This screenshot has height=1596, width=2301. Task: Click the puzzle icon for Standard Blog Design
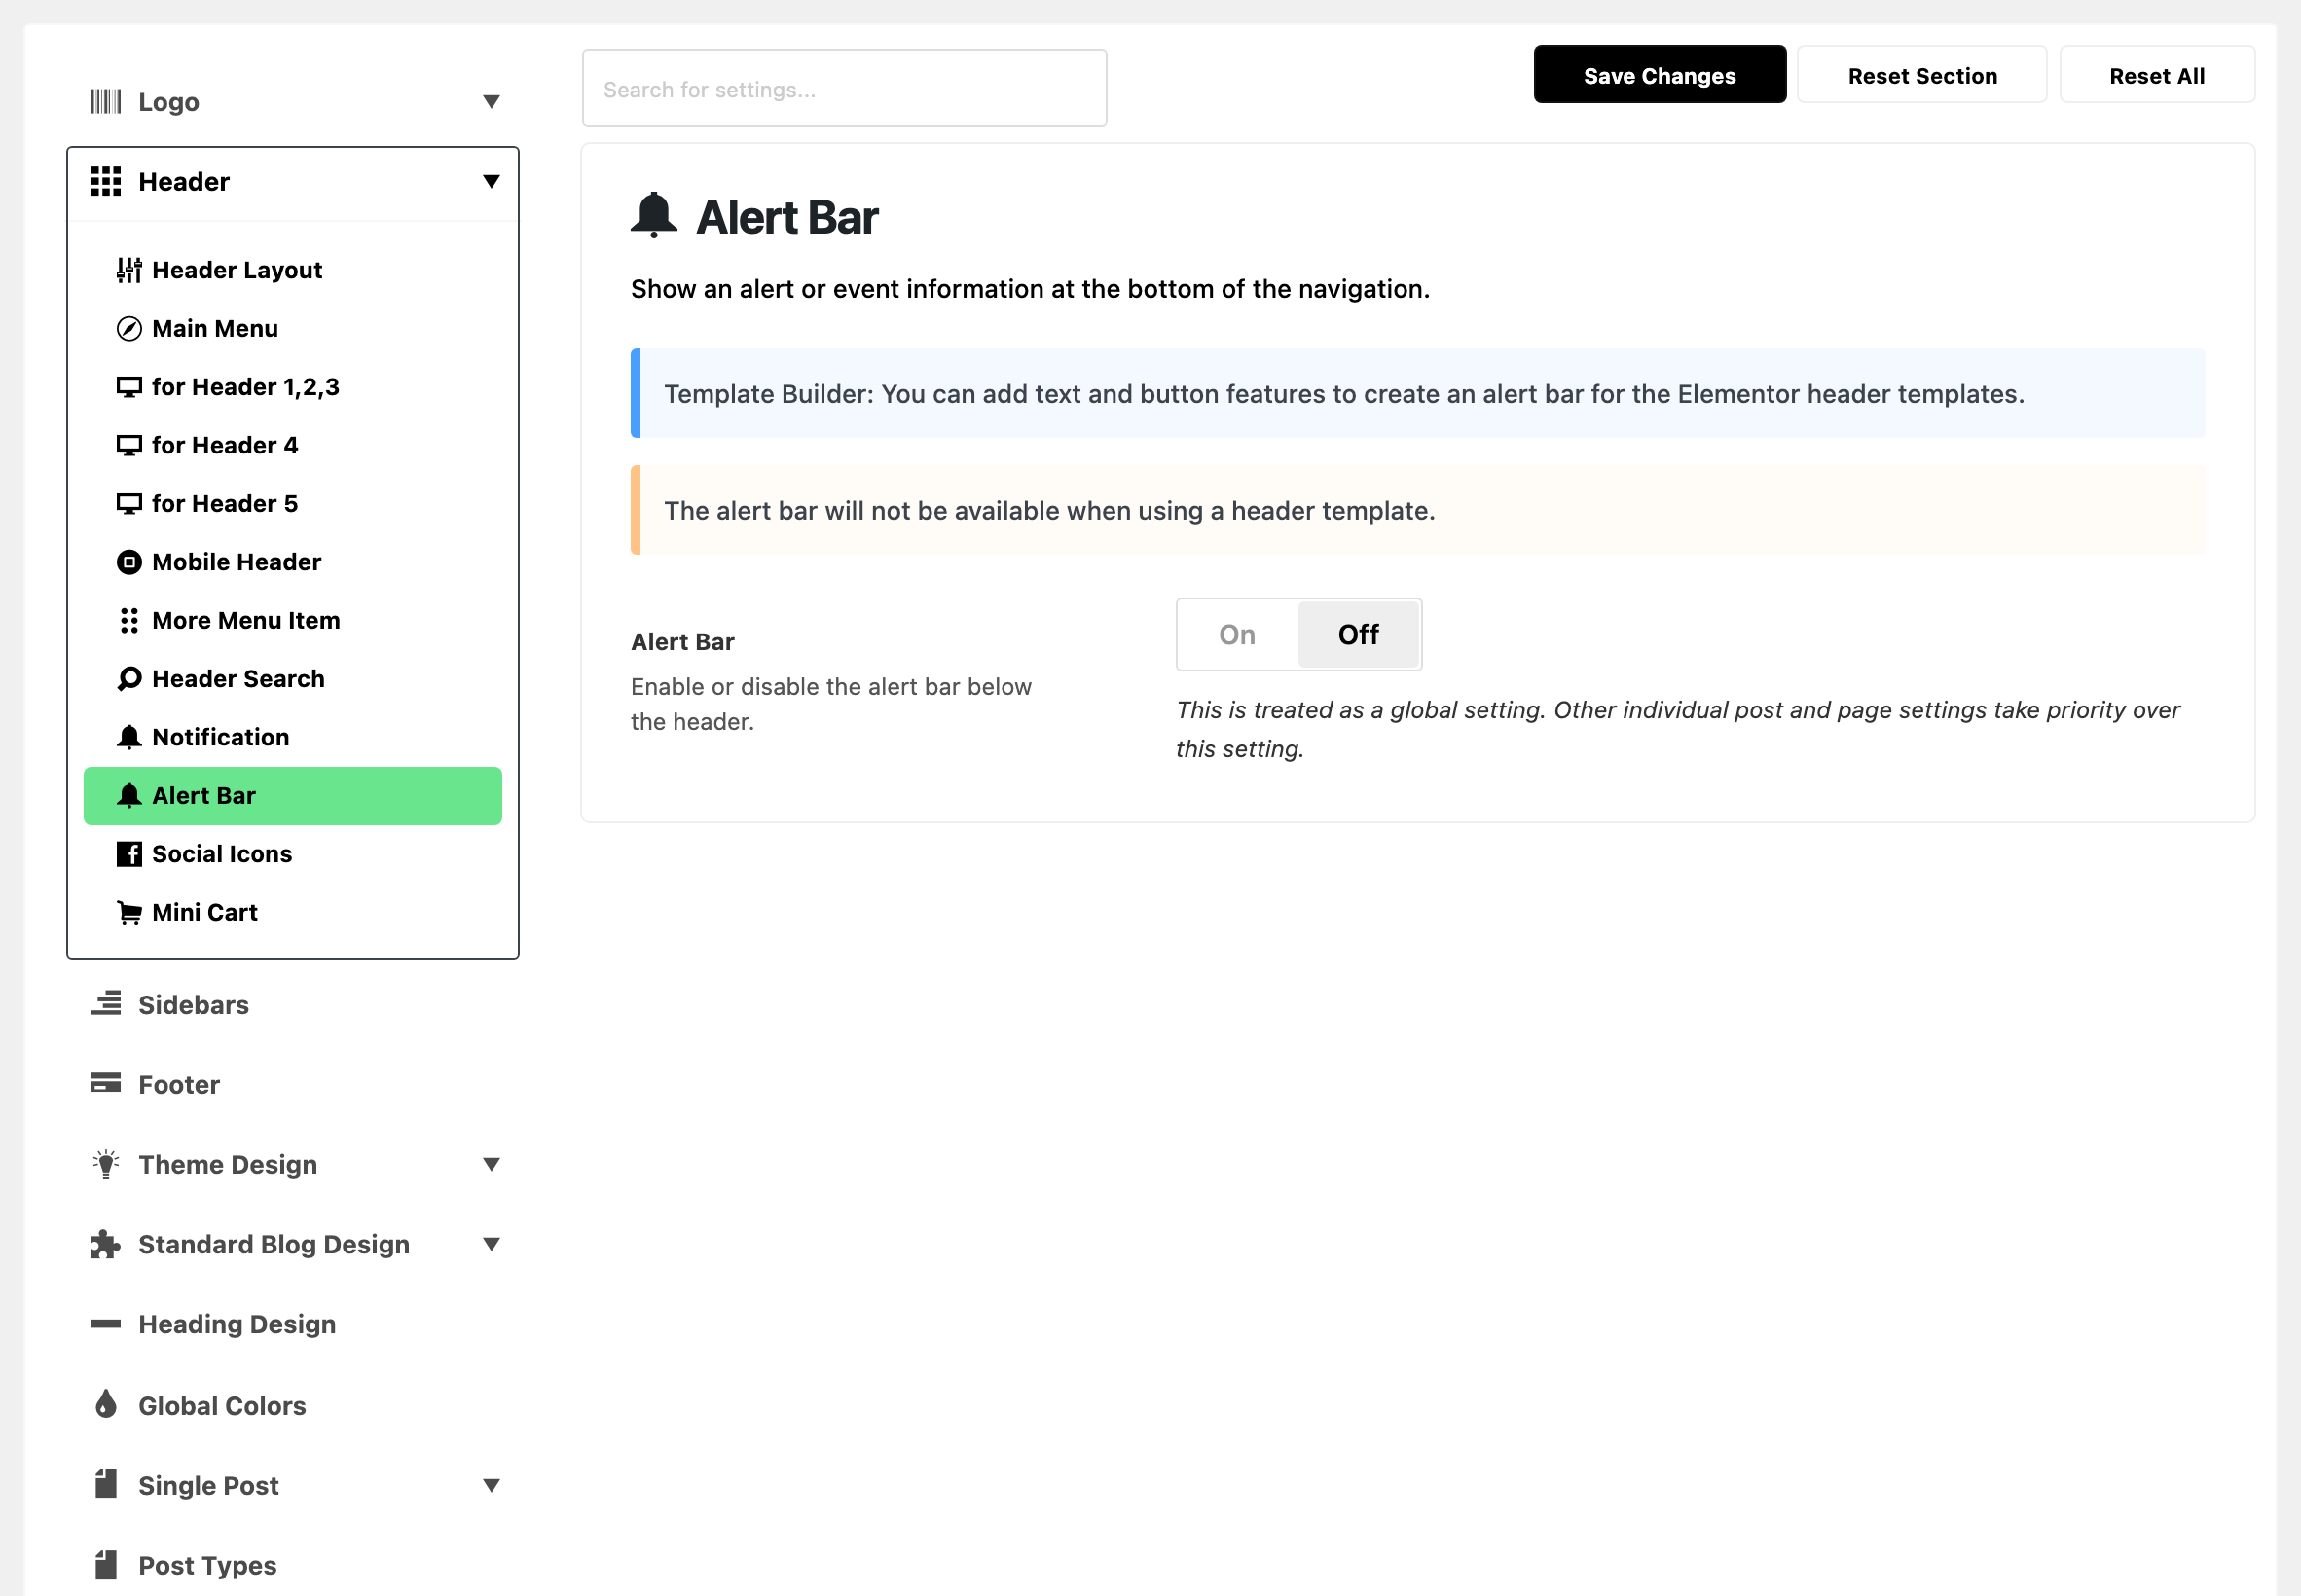106,1244
